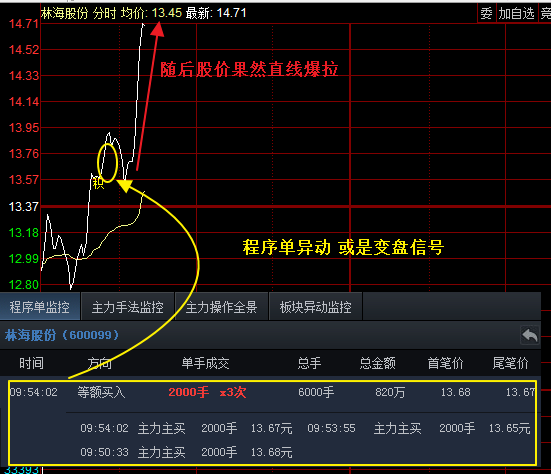The height and width of the screenshot is (474, 551).
Task: Switch to 主力手法监控 tab
Action: (x=128, y=307)
